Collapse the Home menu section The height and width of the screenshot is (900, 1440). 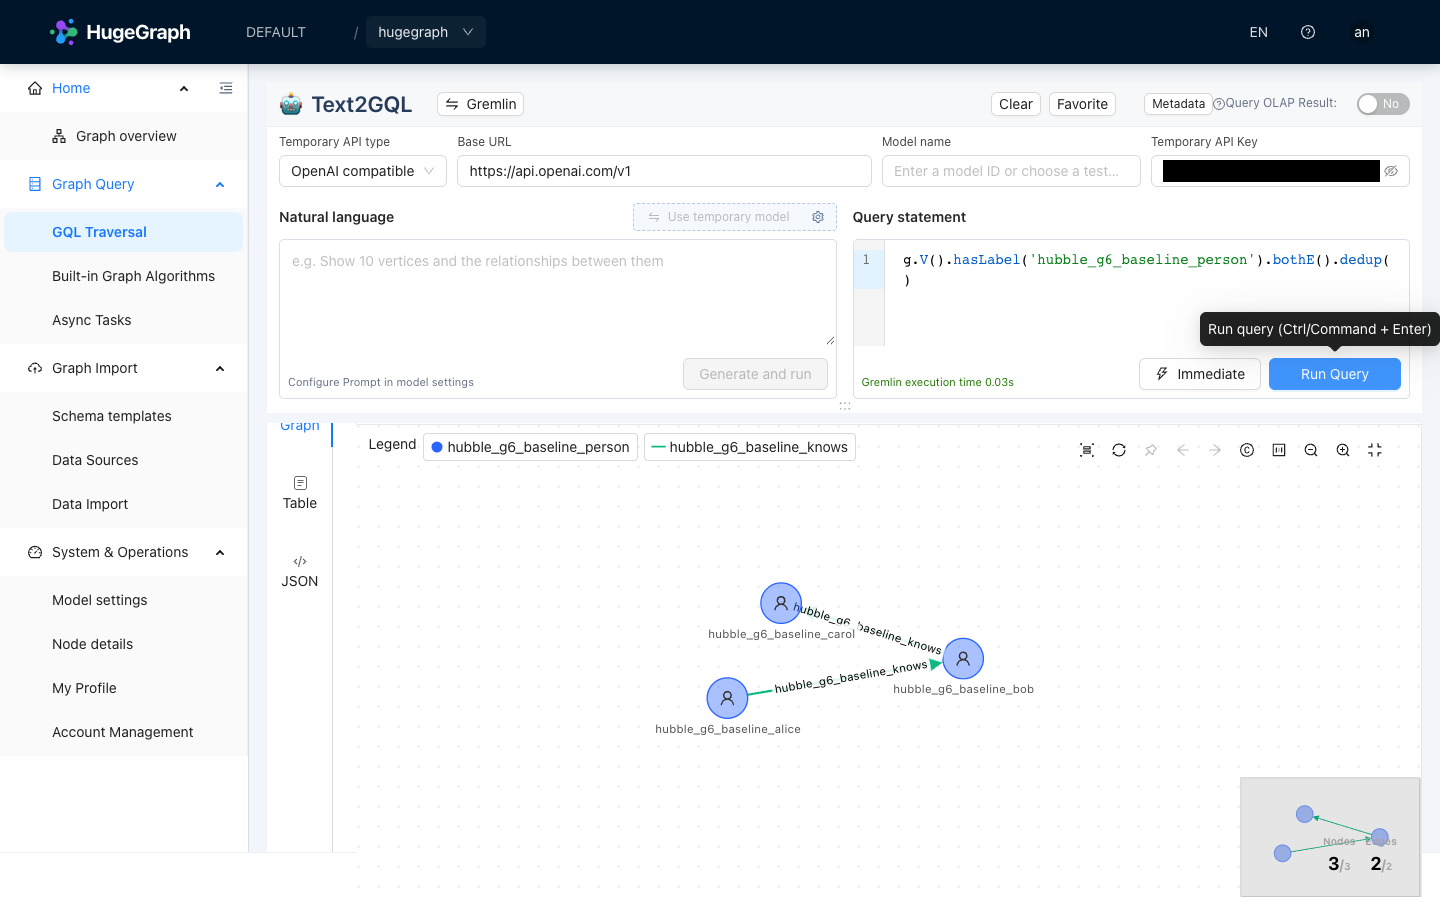coord(184,88)
